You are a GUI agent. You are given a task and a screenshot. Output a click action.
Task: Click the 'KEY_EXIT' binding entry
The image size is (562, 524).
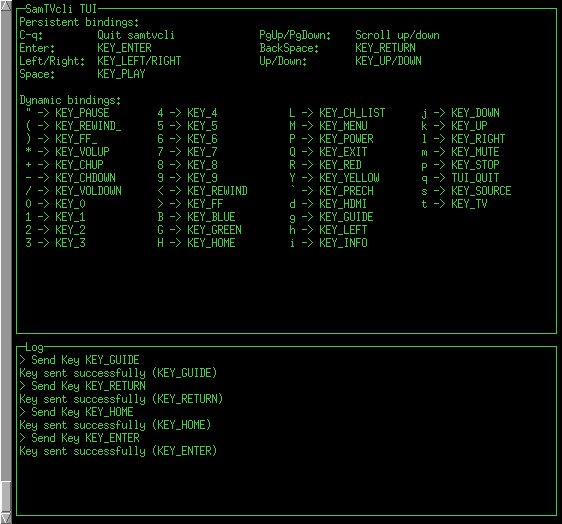coord(343,152)
